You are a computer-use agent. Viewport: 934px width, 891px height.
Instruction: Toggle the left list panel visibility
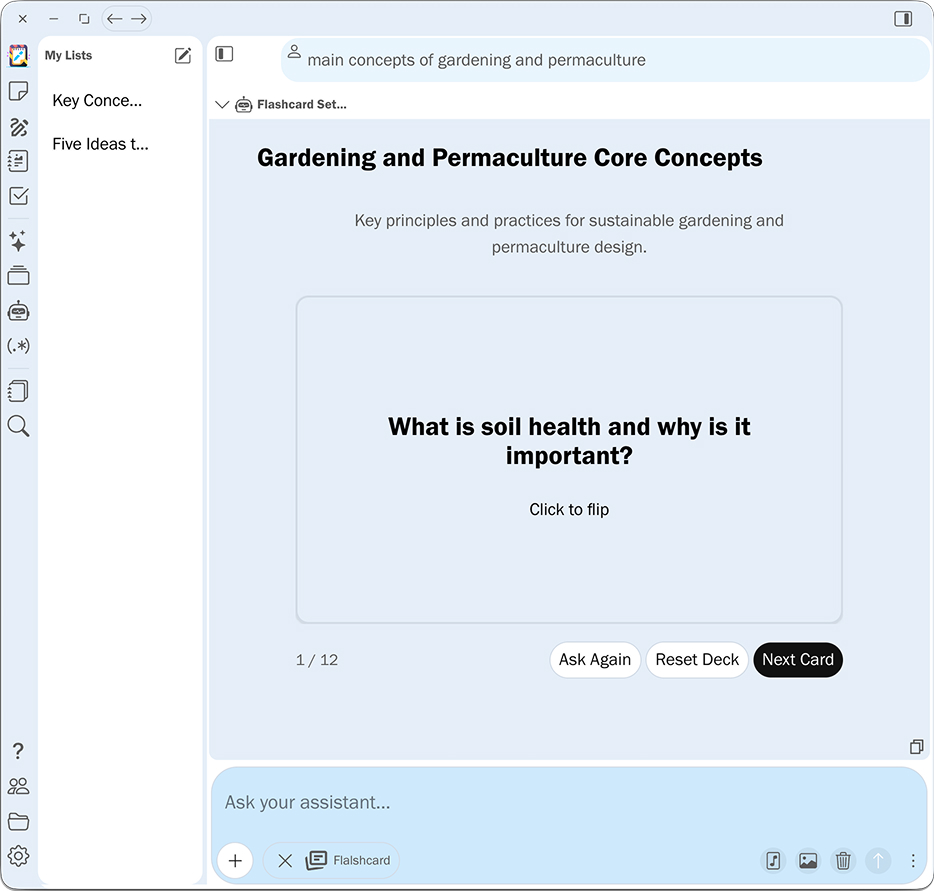coord(224,54)
